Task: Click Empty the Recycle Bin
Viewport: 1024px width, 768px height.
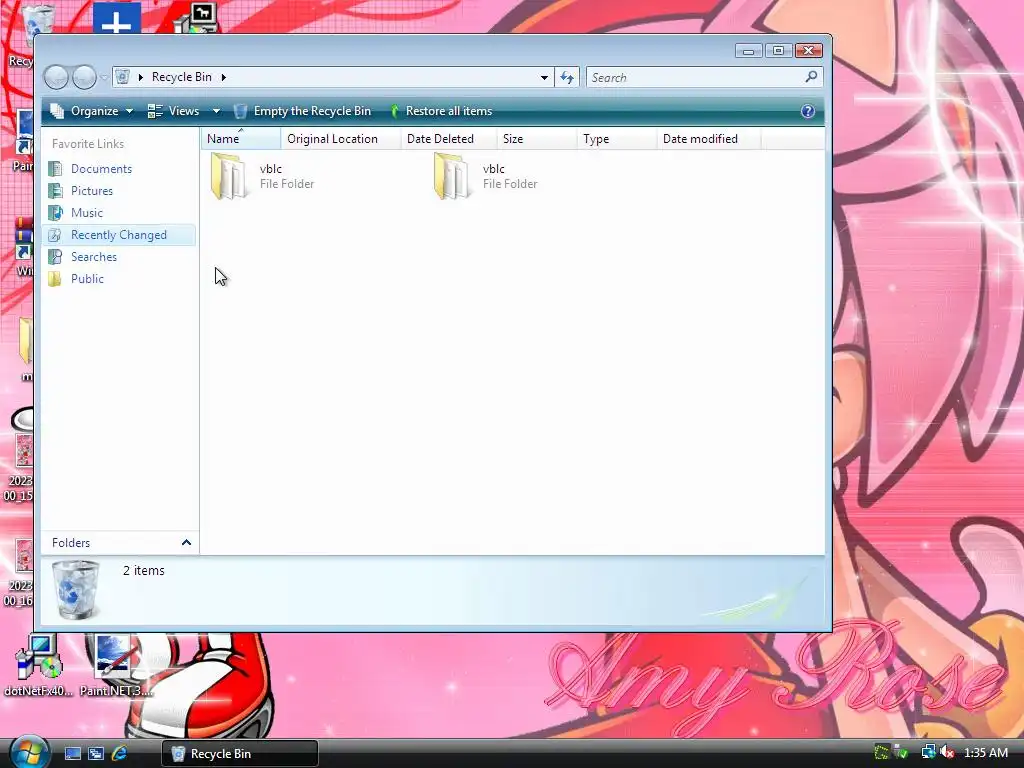Action: 302,111
